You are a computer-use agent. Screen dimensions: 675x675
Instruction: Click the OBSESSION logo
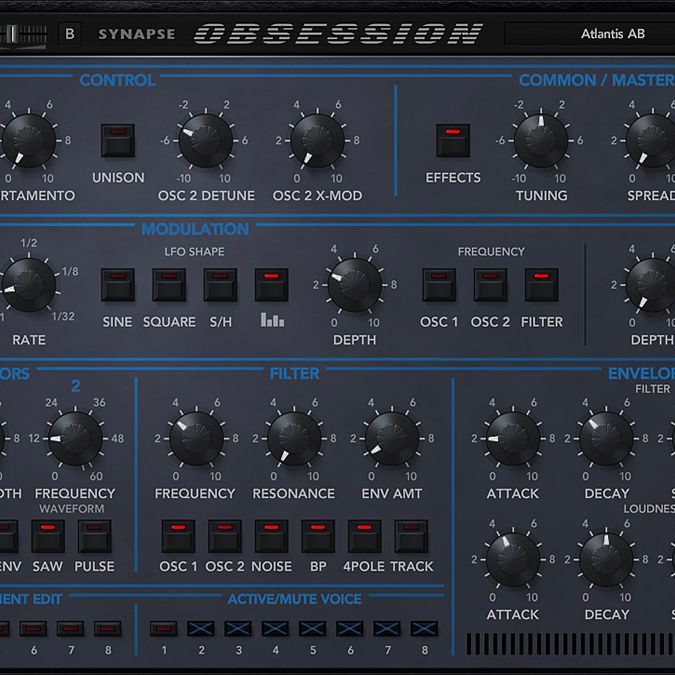point(338,34)
